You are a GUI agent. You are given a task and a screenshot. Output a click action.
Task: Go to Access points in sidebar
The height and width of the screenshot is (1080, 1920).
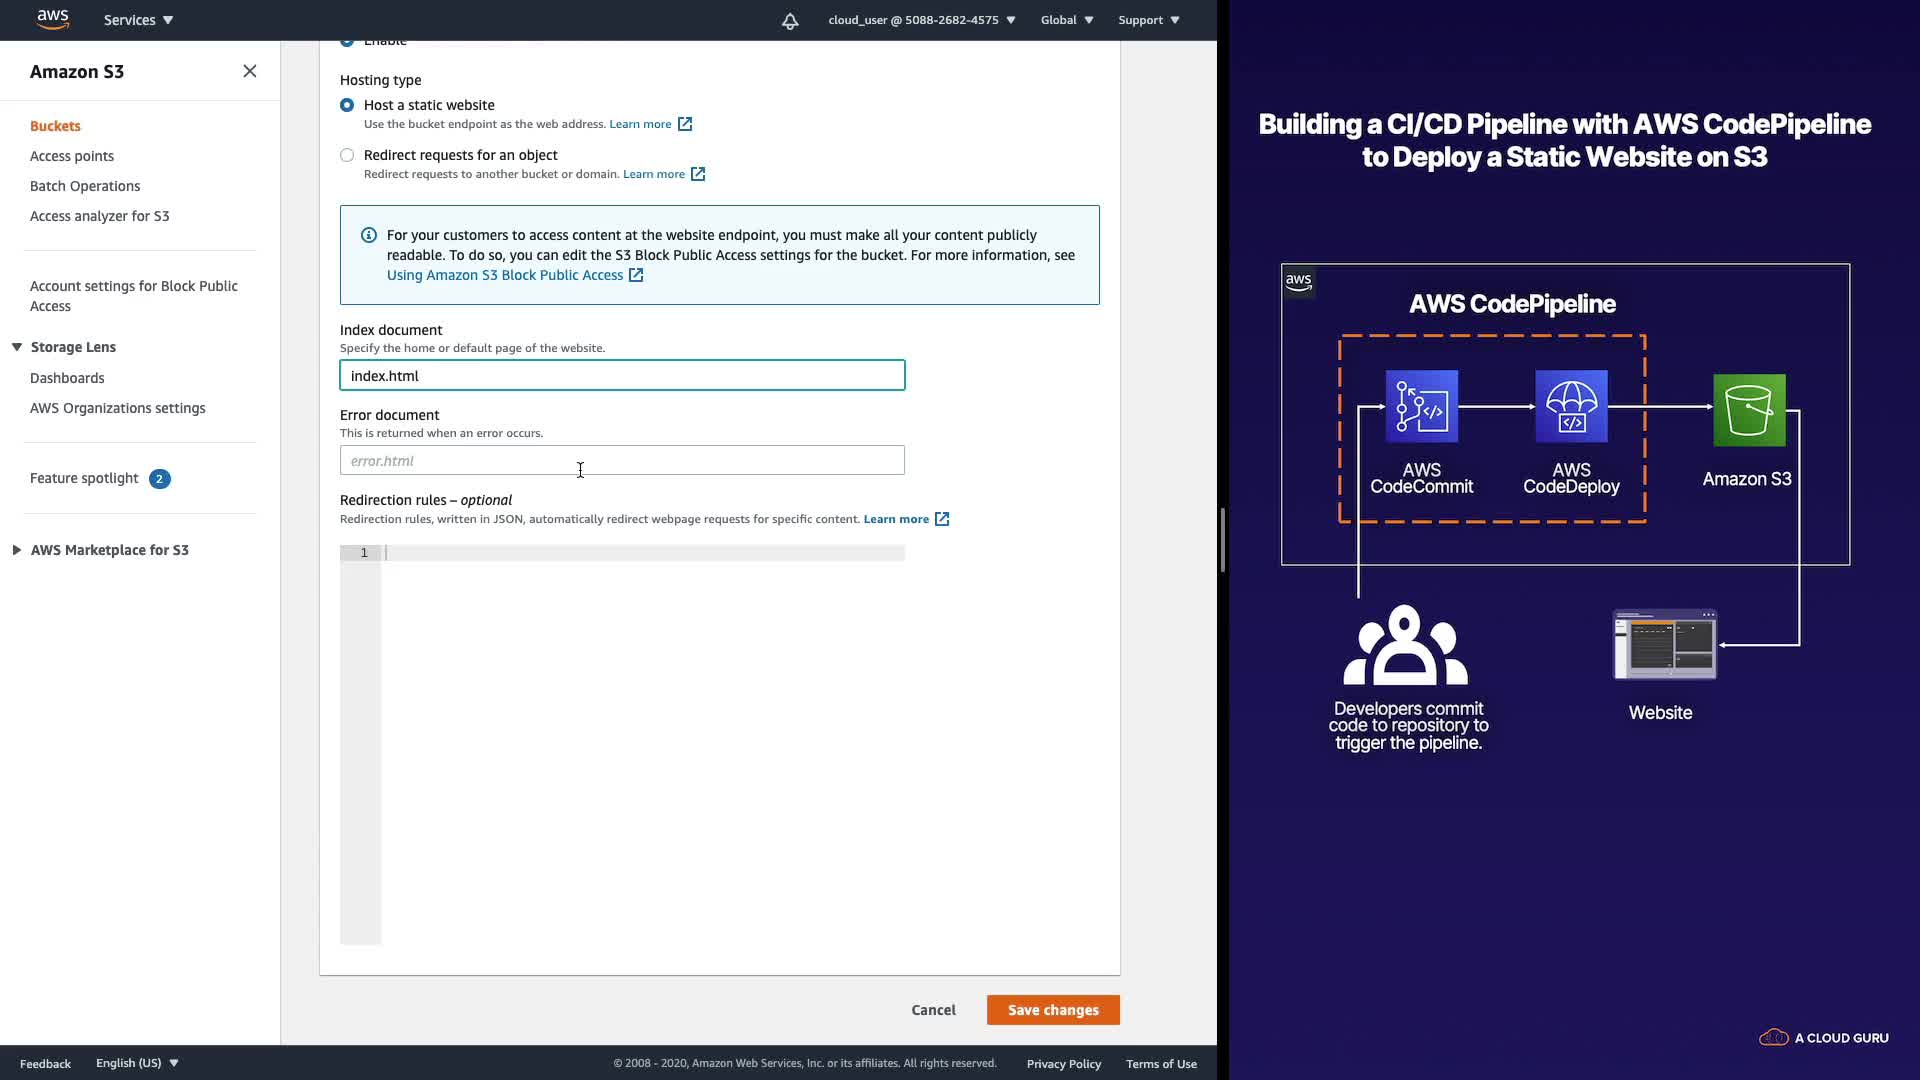click(x=72, y=156)
